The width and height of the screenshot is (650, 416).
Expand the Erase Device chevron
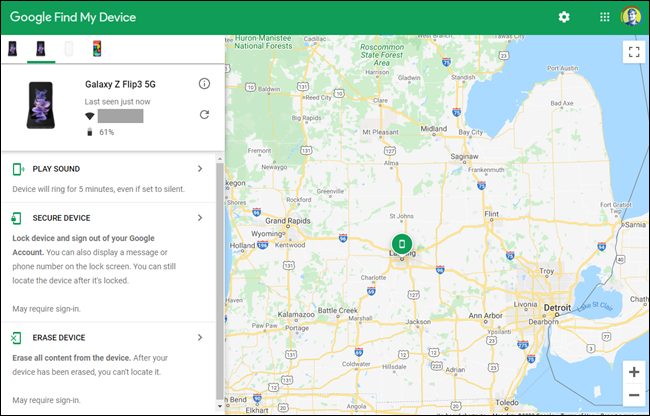[x=200, y=338]
